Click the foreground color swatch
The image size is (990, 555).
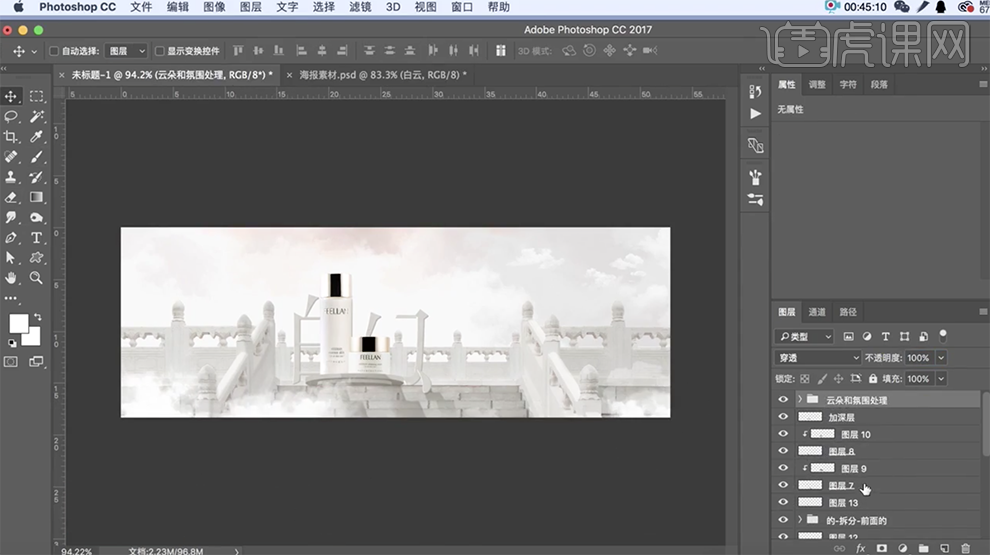[18, 323]
